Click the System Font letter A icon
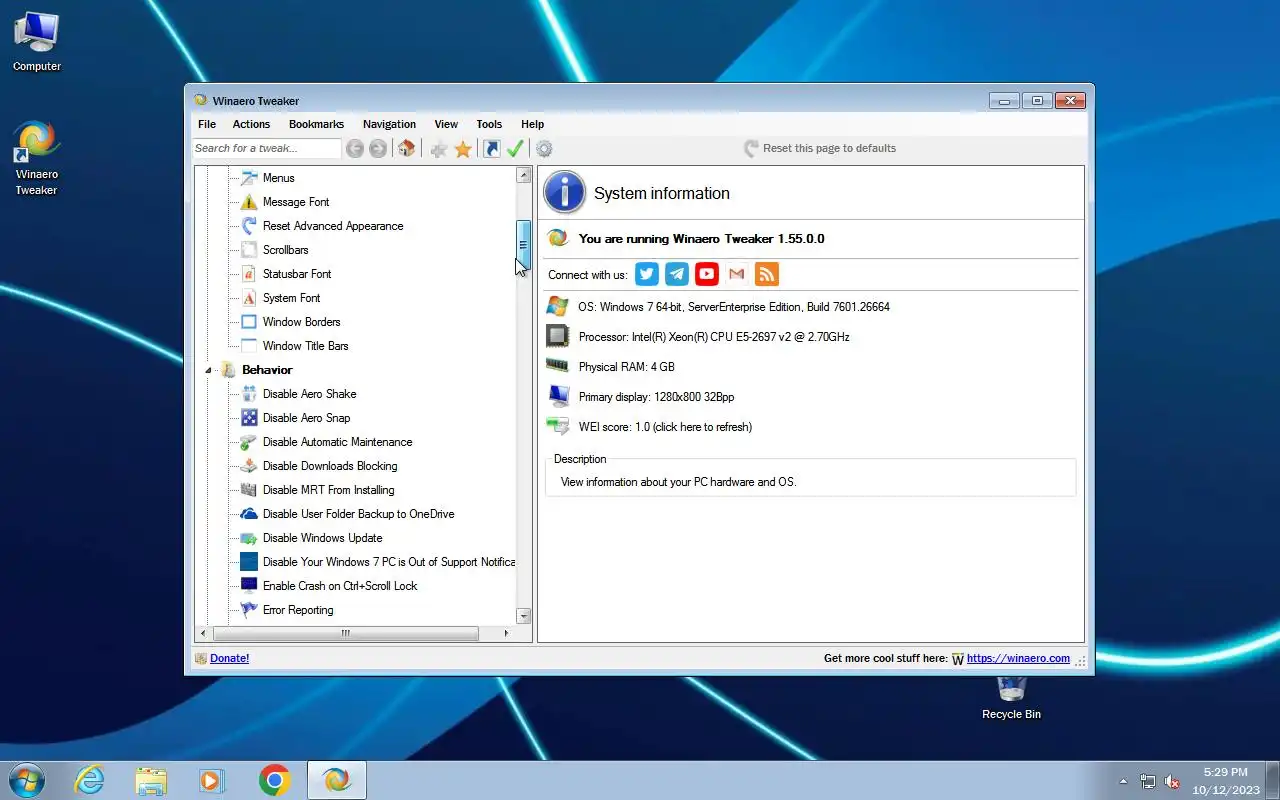Image resolution: width=1280 pixels, height=800 pixels. point(249,298)
